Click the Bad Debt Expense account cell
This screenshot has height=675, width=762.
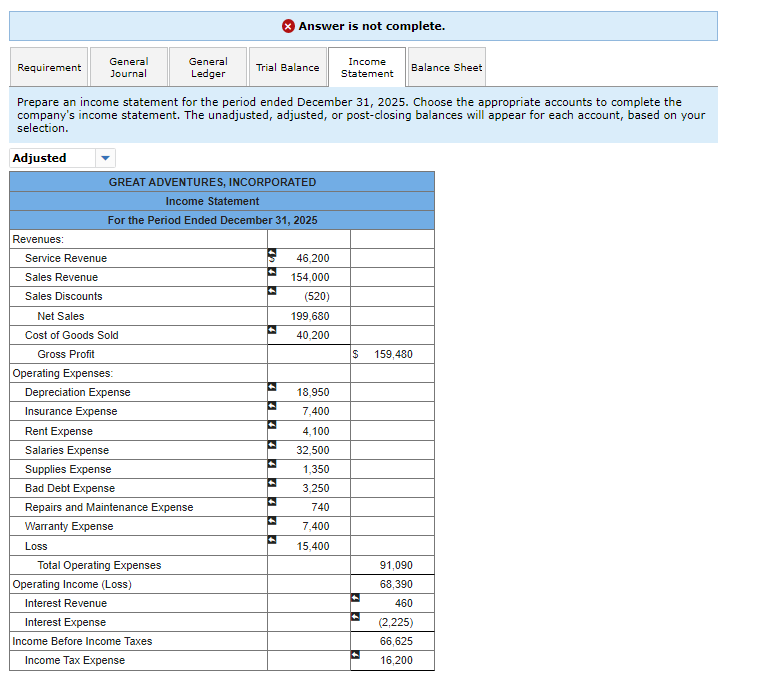[139, 488]
